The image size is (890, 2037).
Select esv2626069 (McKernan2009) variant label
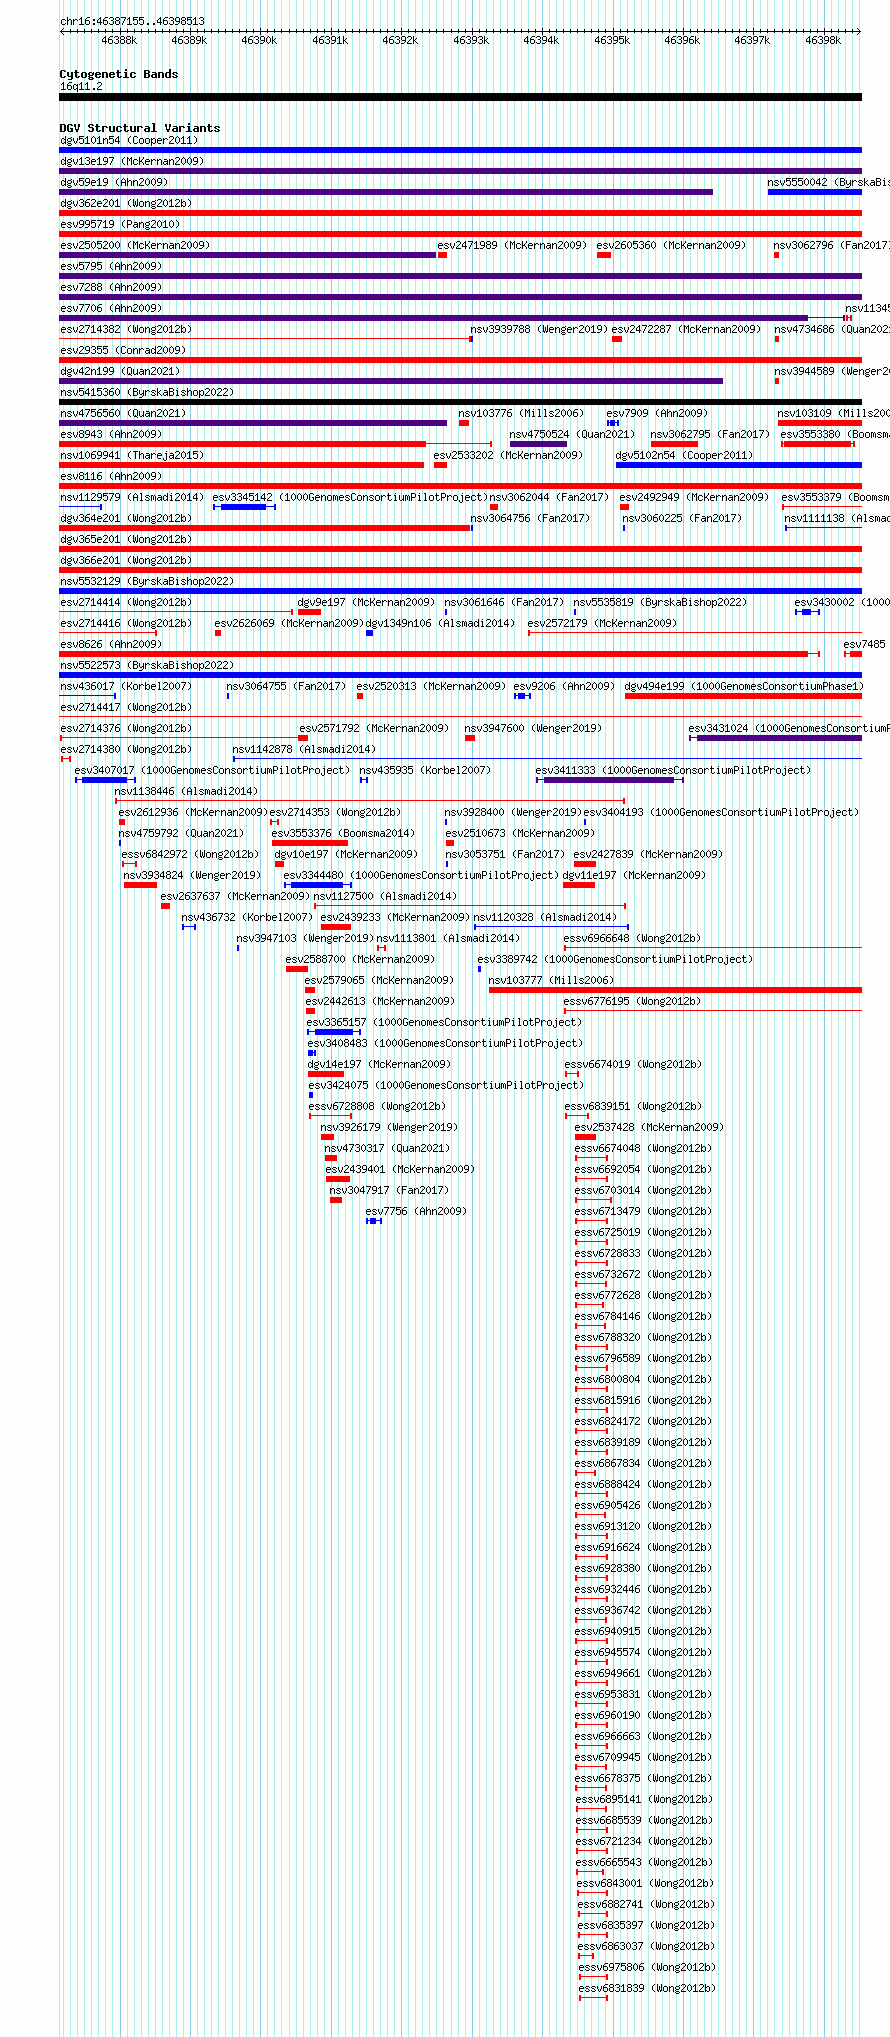(289, 623)
